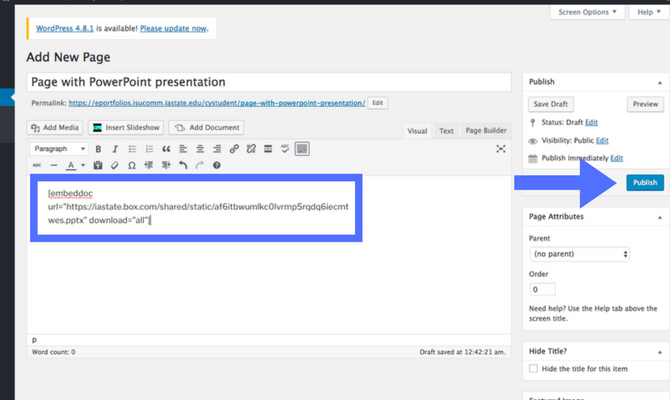The width and height of the screenshot is (670, 400).
Task: Click the Order number field
Action: (542, 289)
